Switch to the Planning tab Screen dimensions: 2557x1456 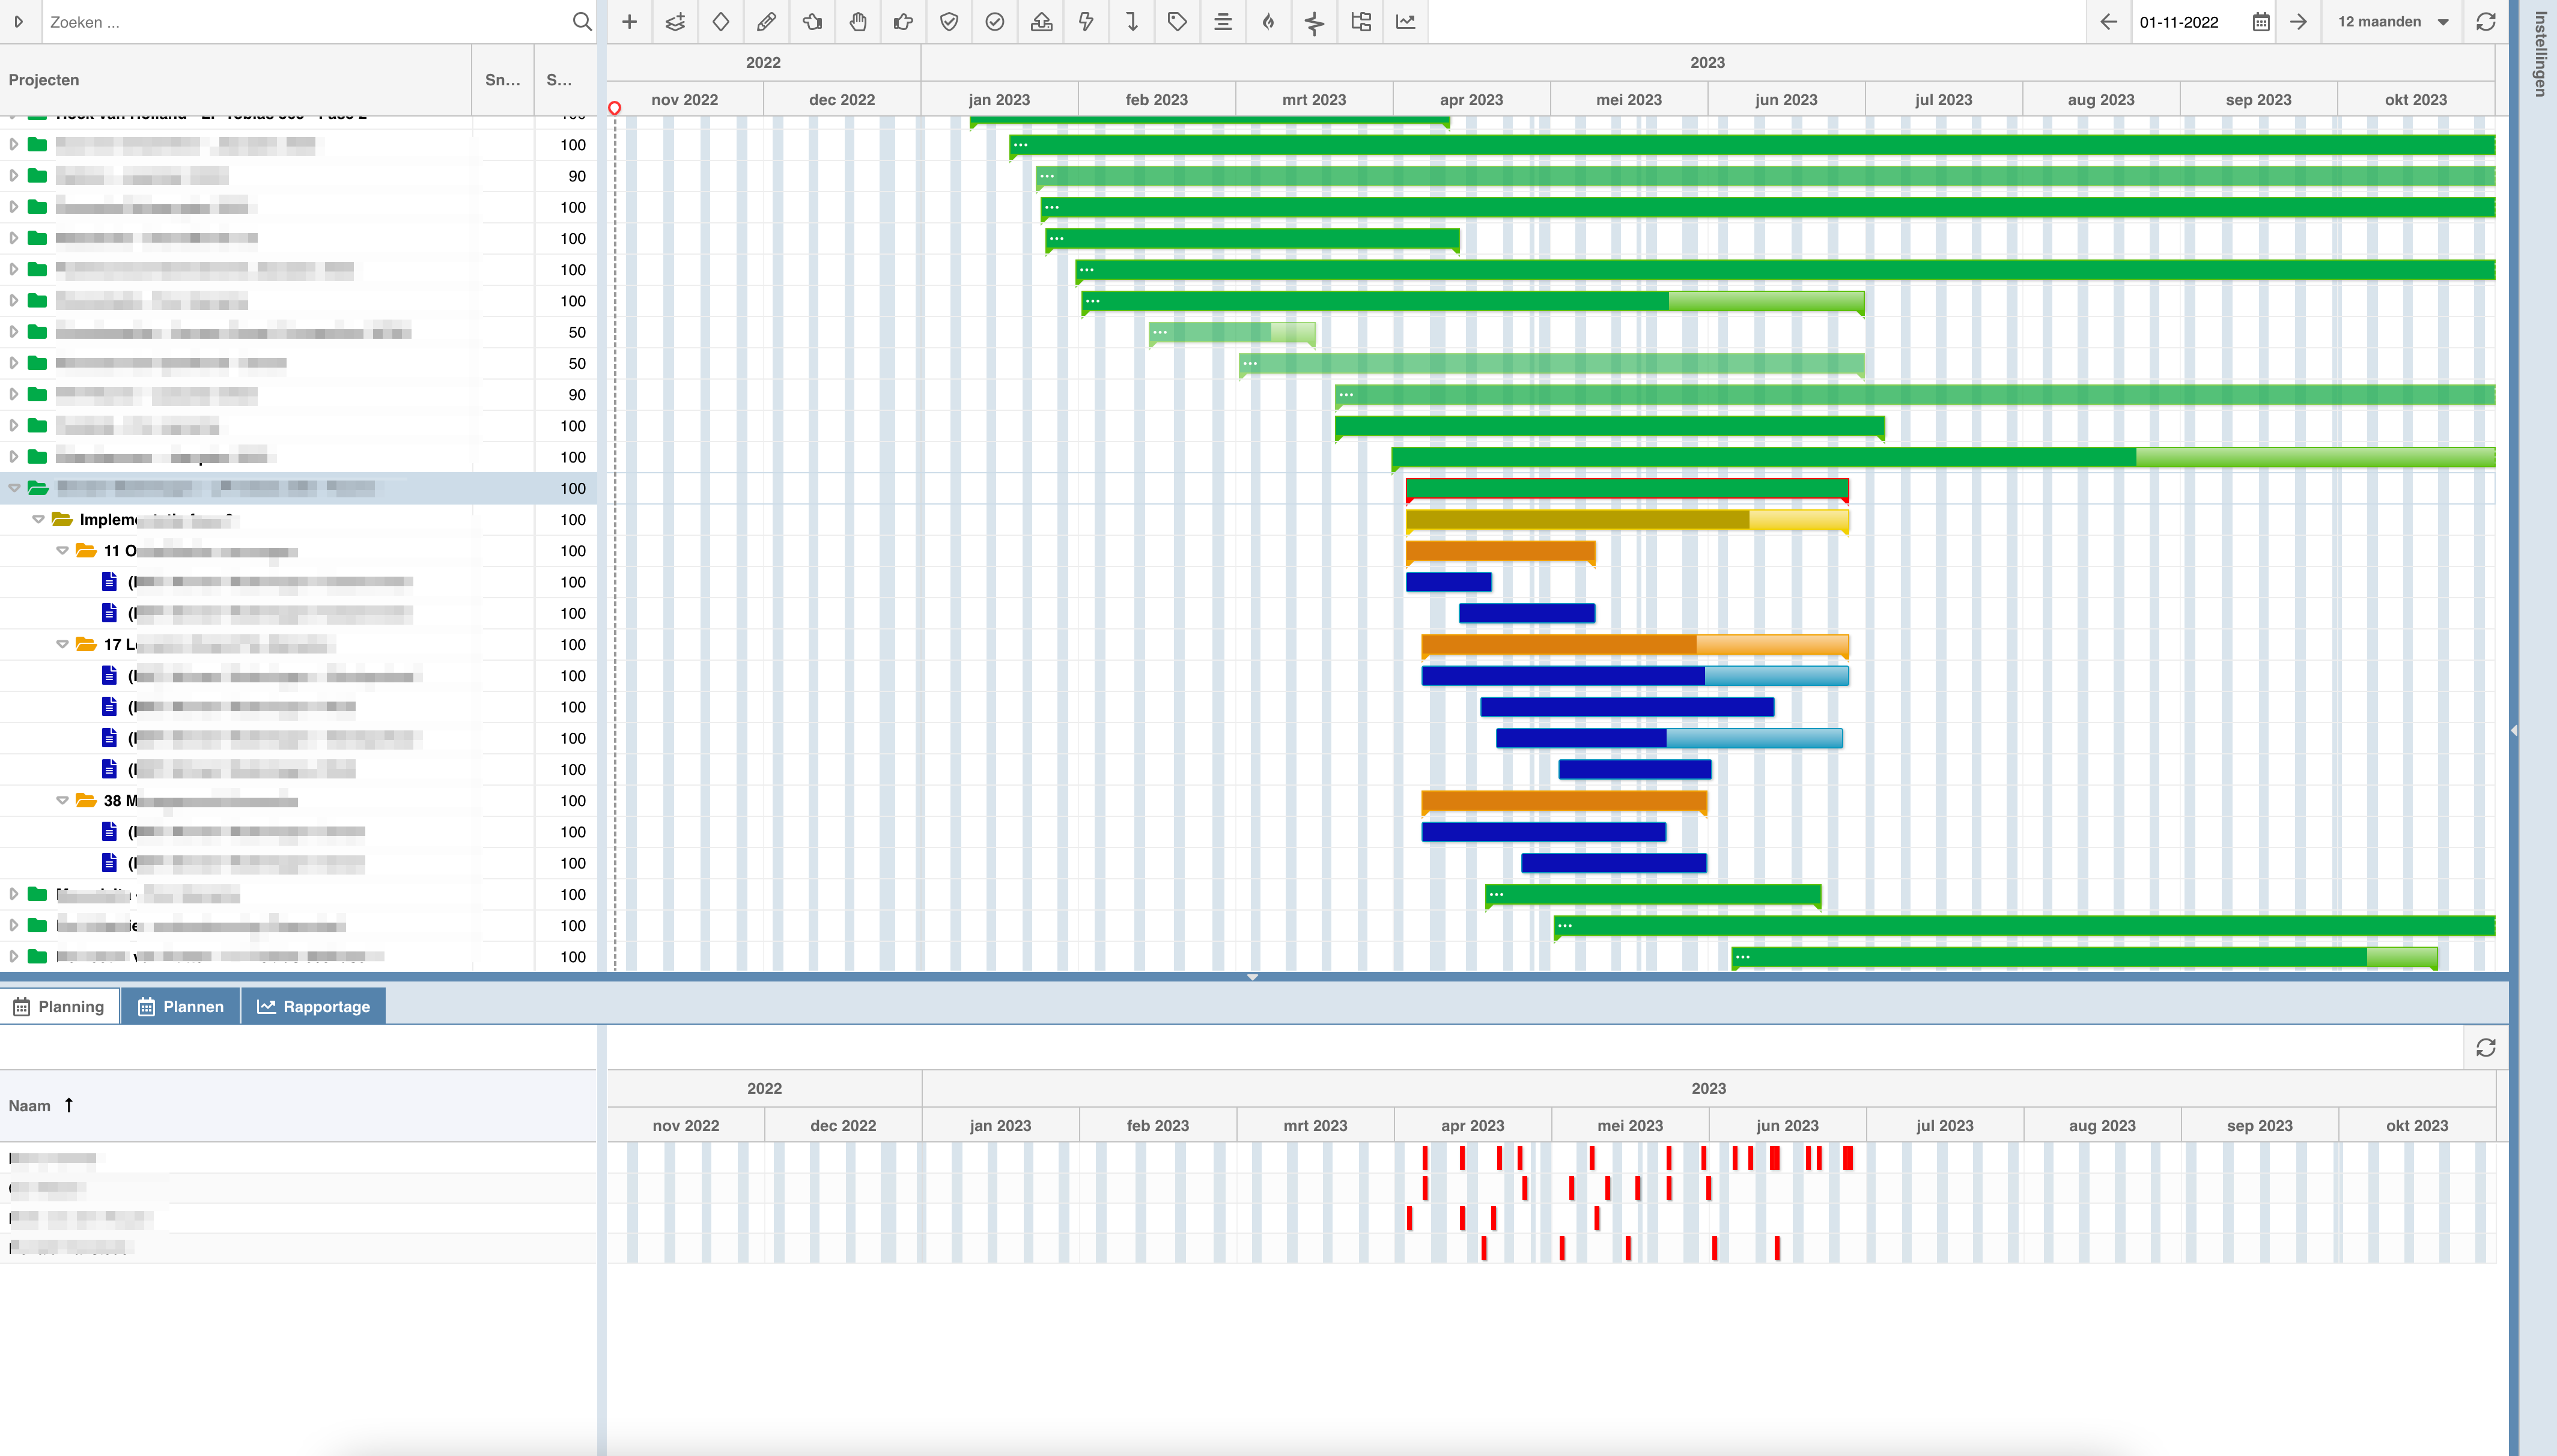click(x=59, y=1006)
